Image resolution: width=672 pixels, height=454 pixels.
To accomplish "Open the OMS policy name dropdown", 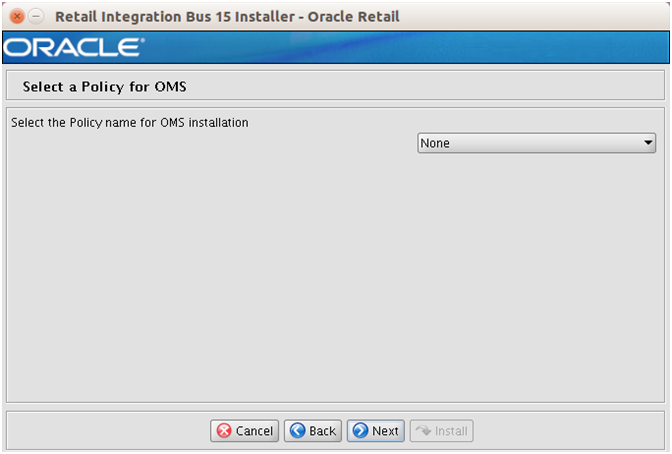I will coord(537,143).
